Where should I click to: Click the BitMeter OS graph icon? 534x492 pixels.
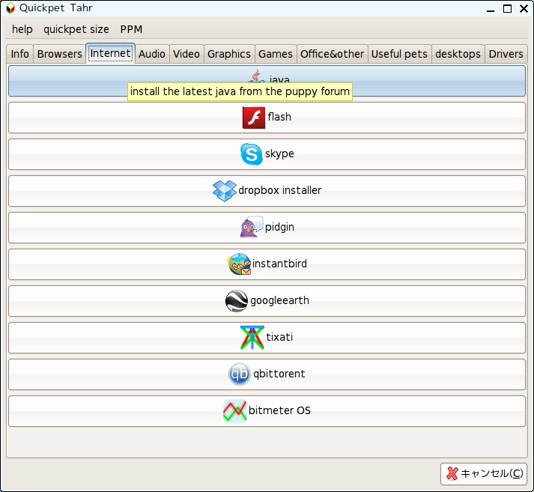(235, 411)
